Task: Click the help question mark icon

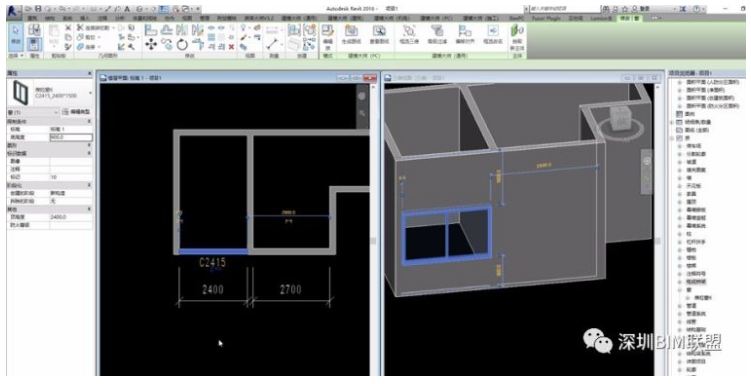Action: 696,9
